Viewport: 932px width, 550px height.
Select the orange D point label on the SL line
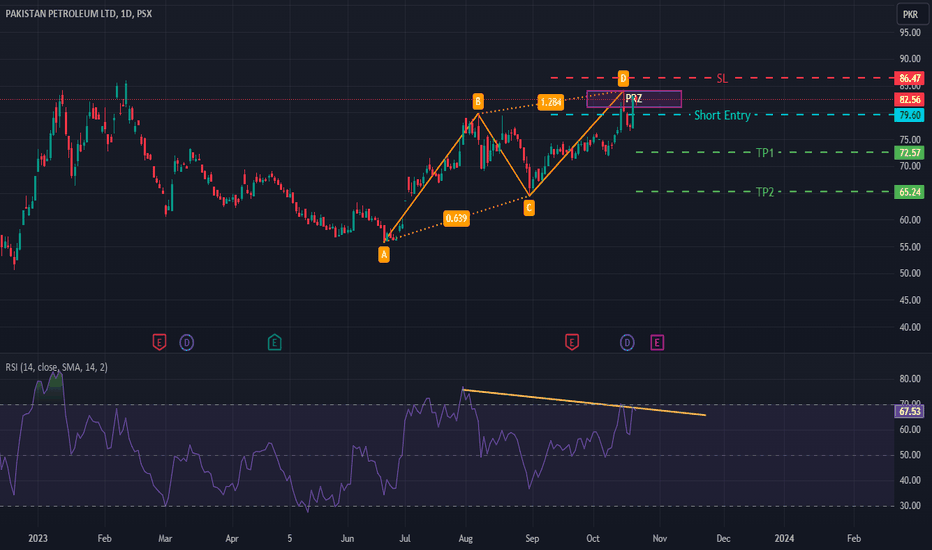[623, 78]
